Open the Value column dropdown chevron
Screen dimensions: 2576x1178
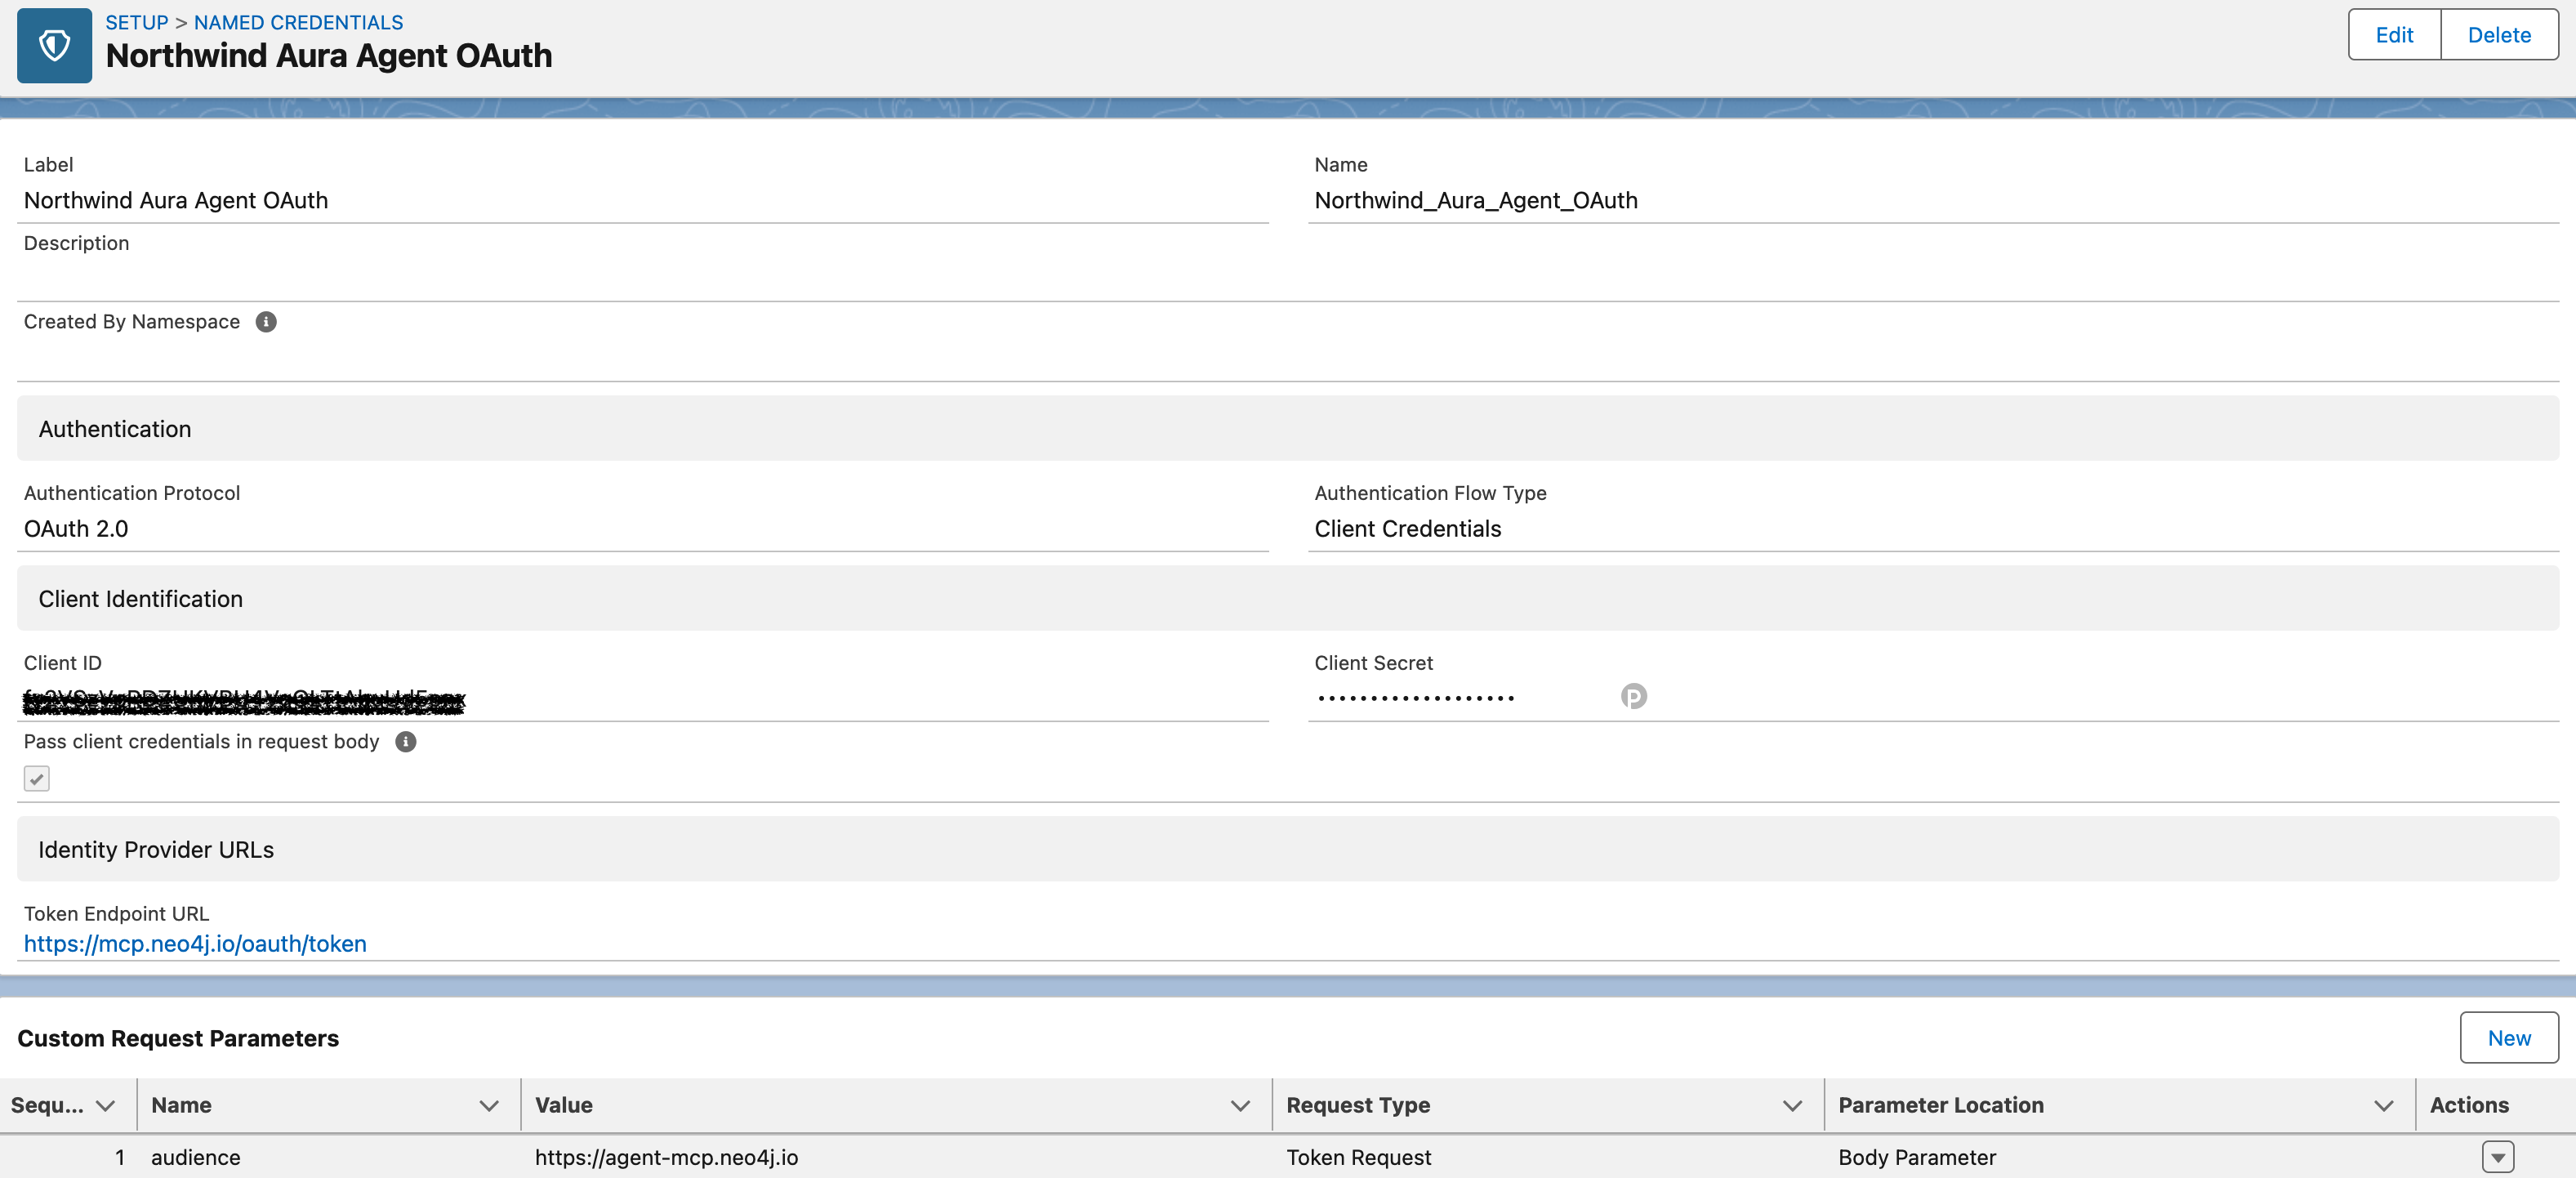tap(1240, 1106)
